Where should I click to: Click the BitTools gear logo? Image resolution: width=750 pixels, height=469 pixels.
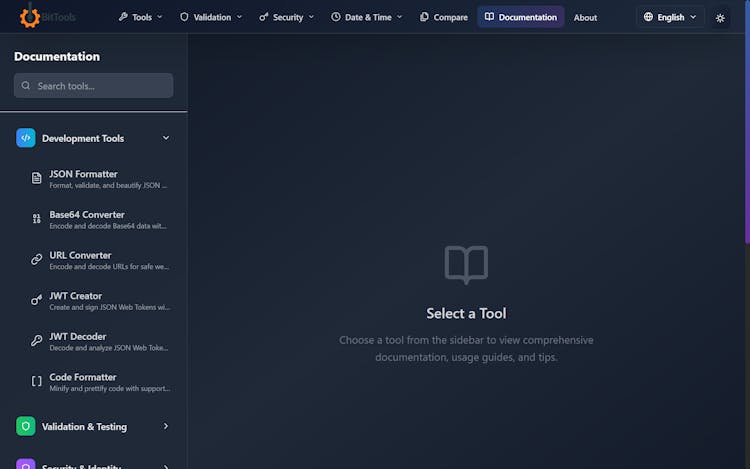click(x=30, y=17)
